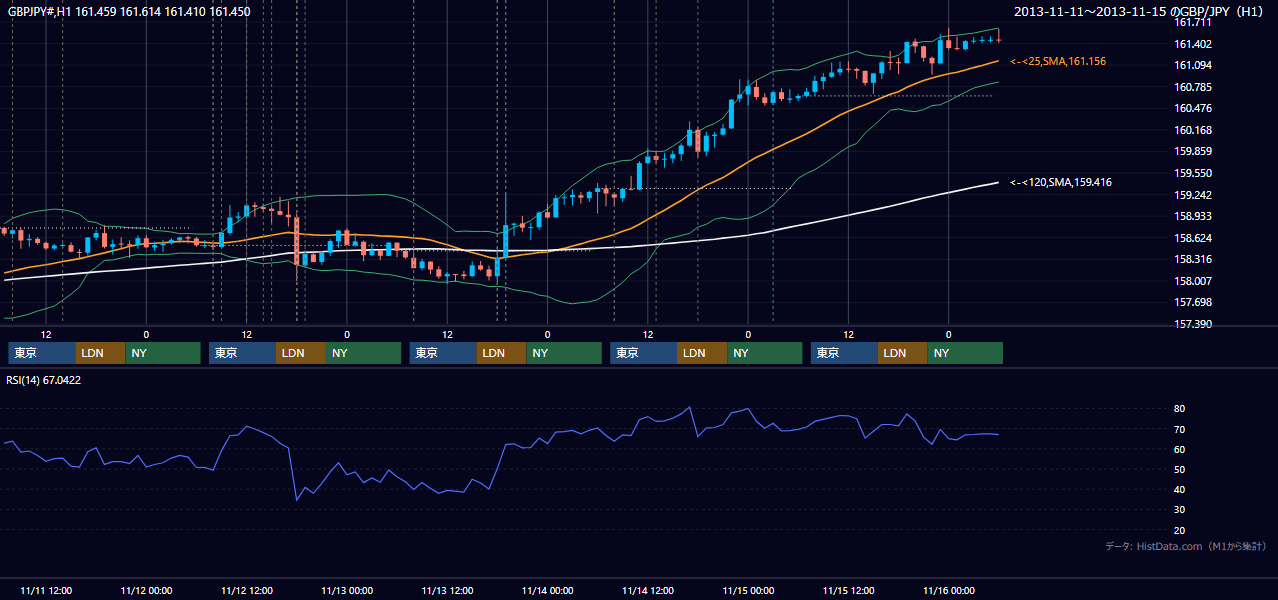
Task: Click price axis label 158.007
Action: coord(1193,281)
